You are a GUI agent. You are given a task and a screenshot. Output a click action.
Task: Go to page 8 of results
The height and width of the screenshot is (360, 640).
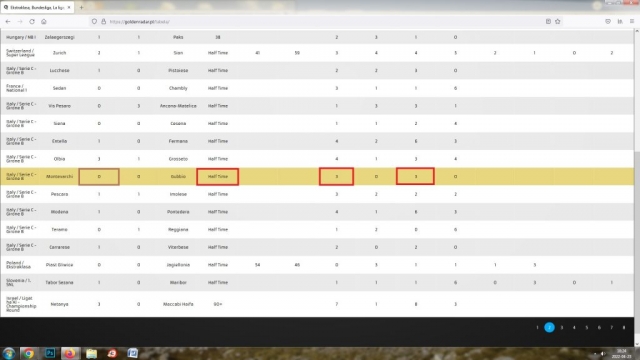[624, 327]
